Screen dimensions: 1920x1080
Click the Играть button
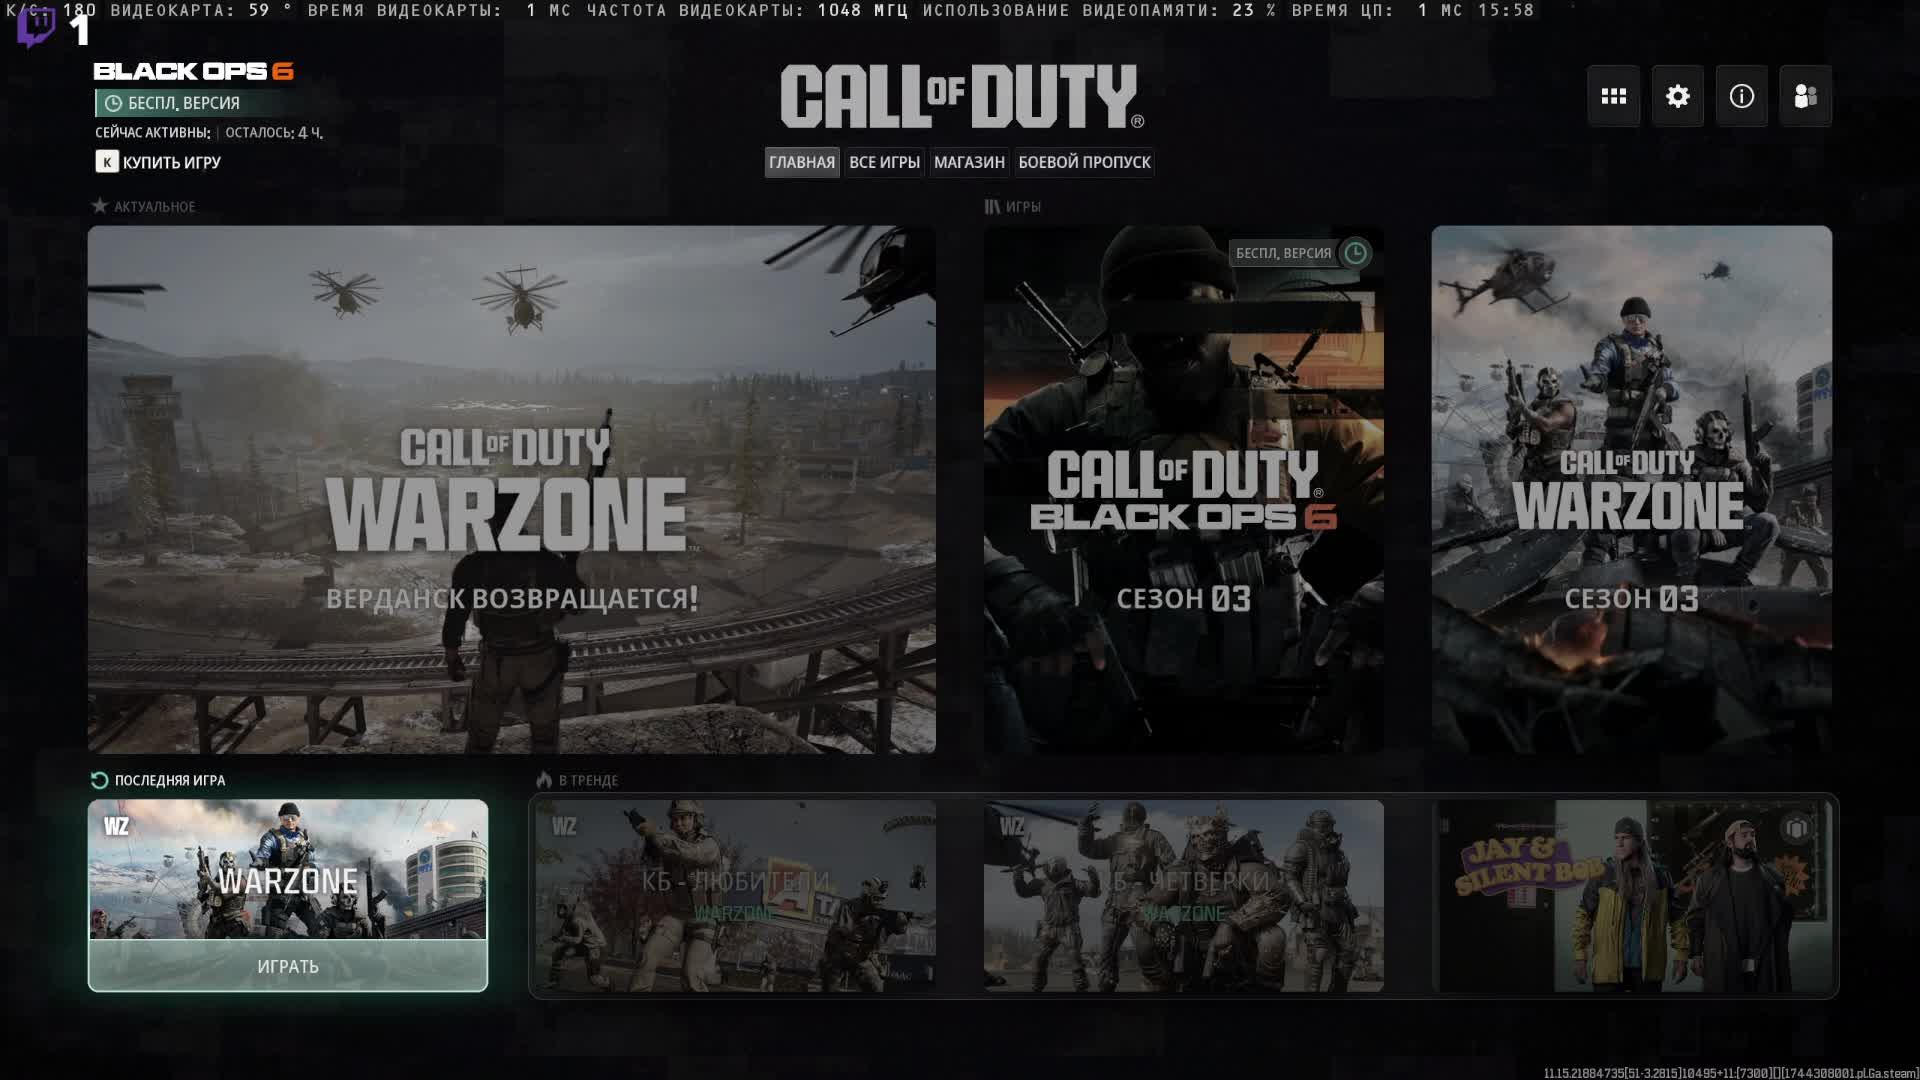[x=288, y=966]
